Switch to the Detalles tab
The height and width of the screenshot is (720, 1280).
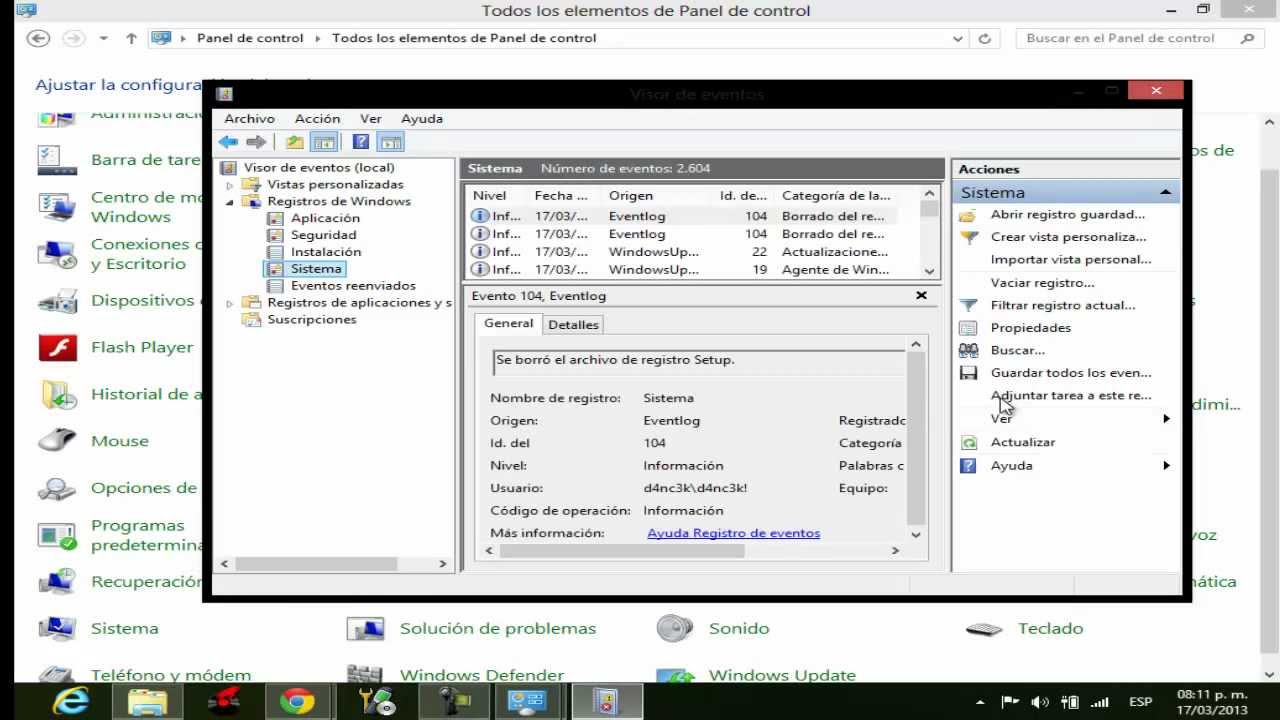[573, 325]
